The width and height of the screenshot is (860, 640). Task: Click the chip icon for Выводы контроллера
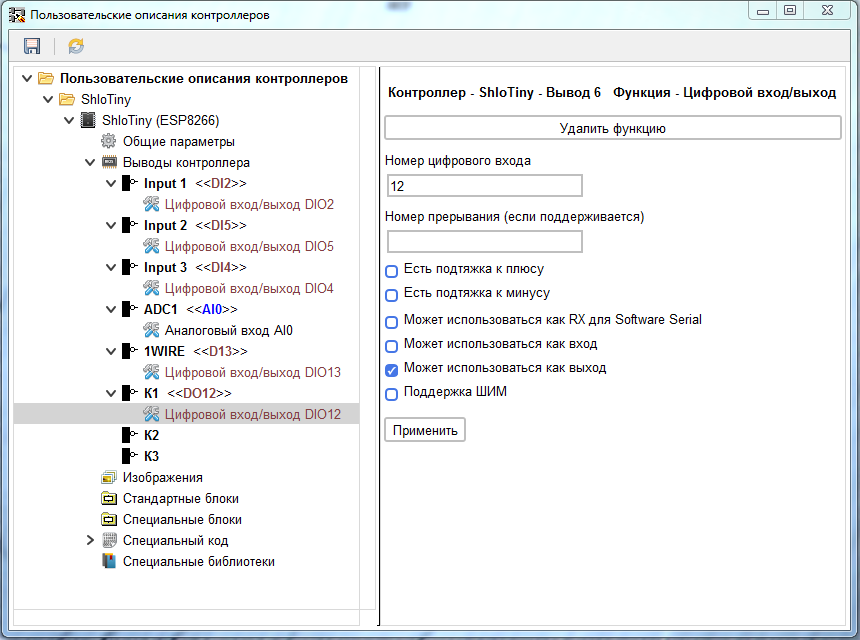point(109,162)
